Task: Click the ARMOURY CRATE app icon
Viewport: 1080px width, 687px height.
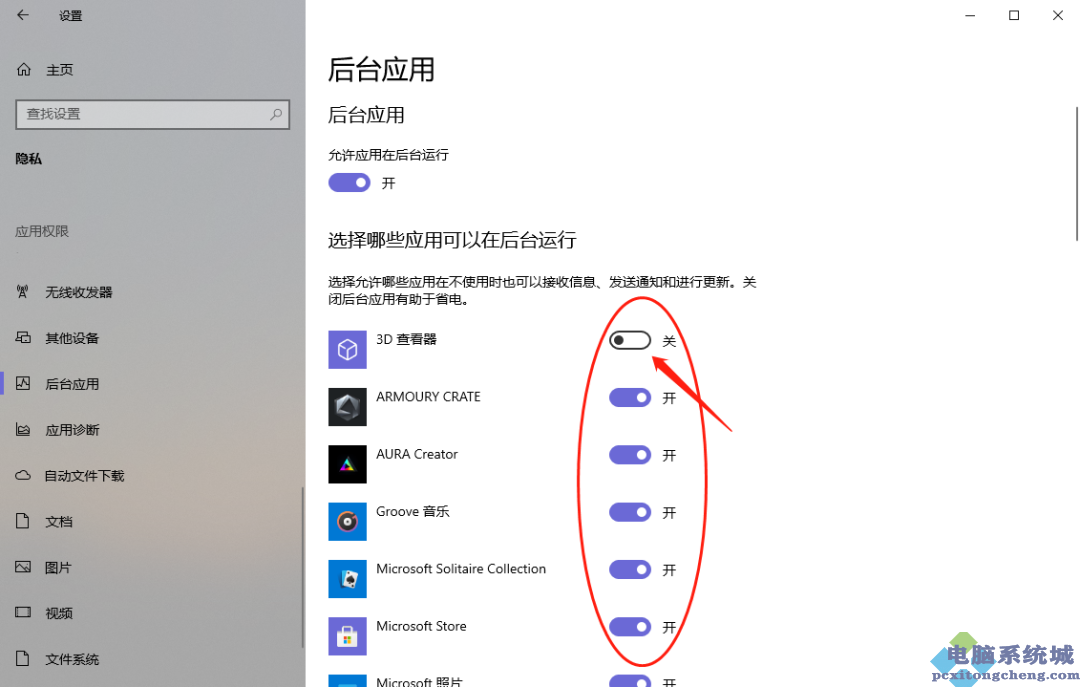Action: [347, 407]
